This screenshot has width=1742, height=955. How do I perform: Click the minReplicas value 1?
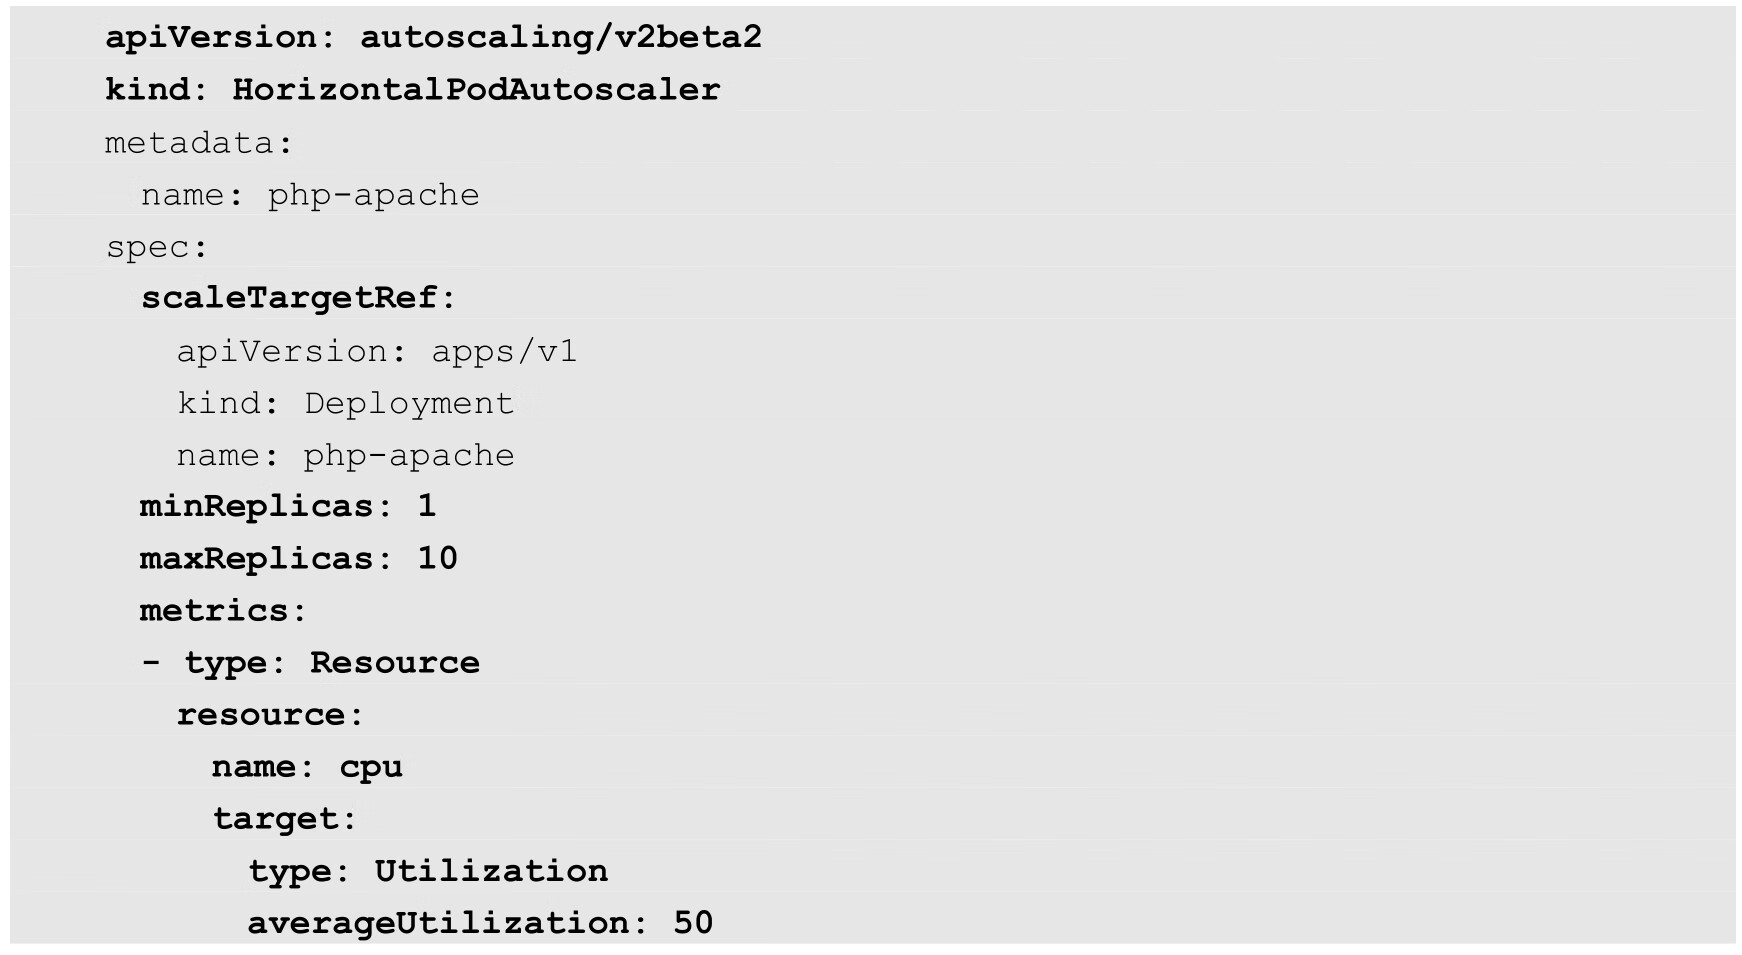pyautogui.click(x=427, y=506)
